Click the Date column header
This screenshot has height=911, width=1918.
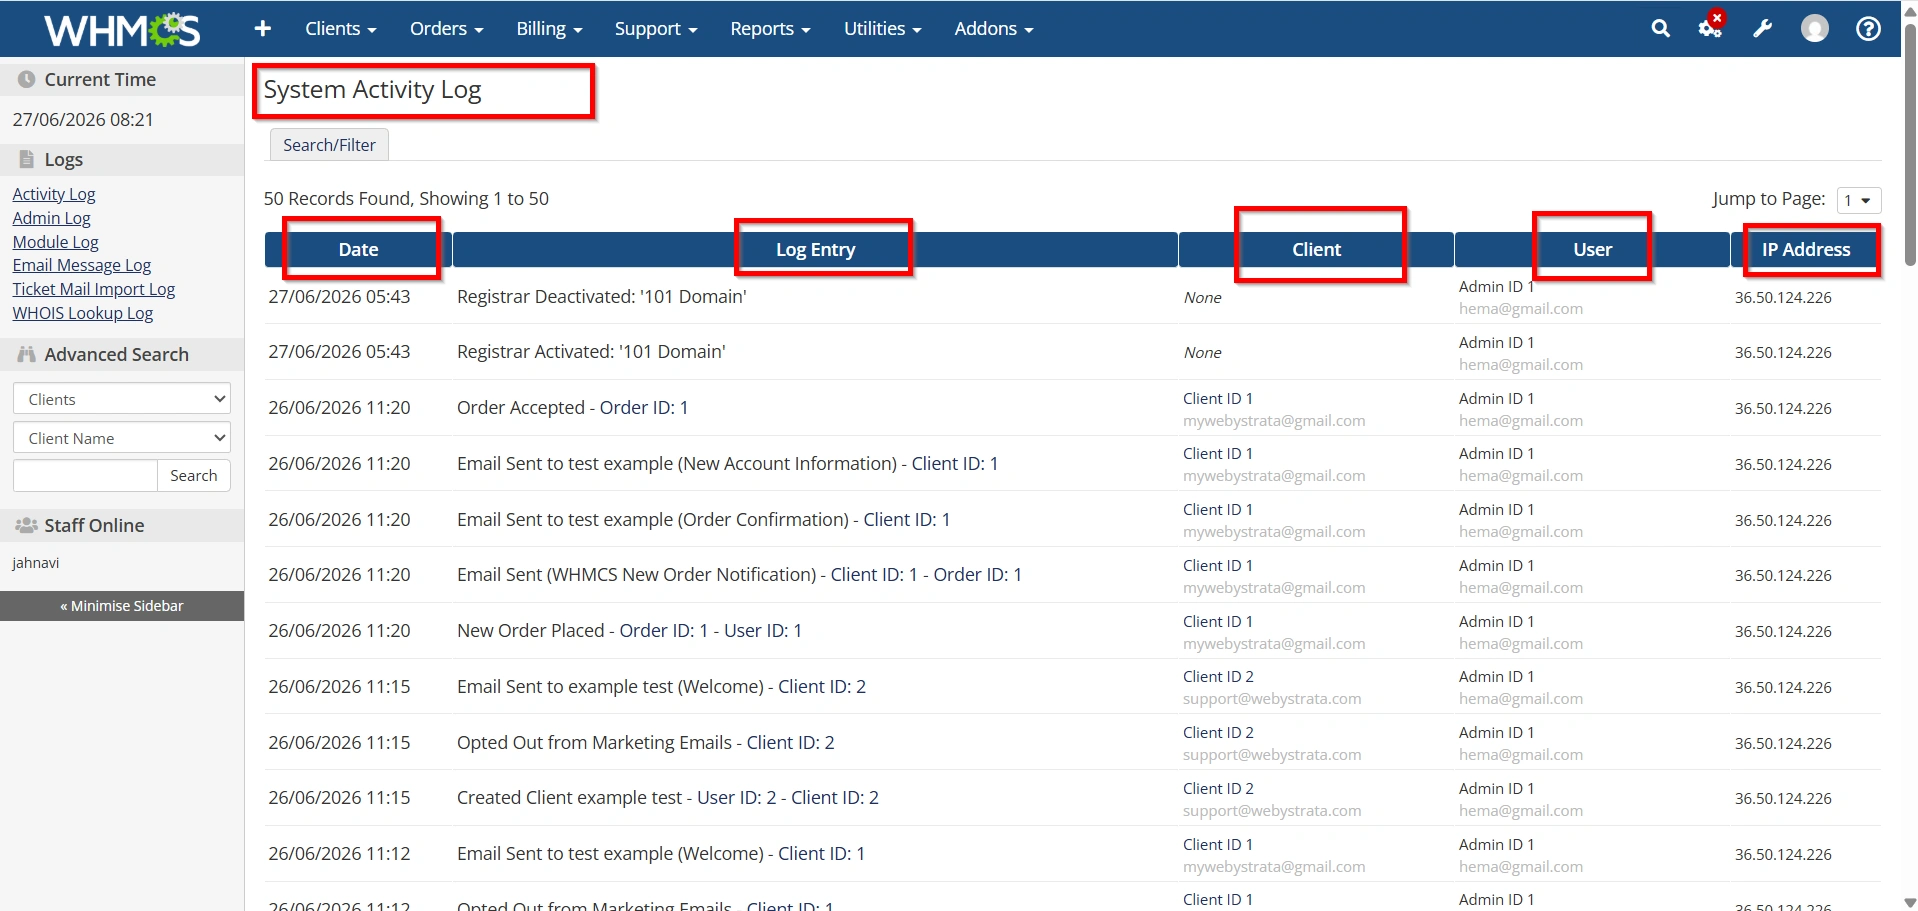(x=358, y=250)
